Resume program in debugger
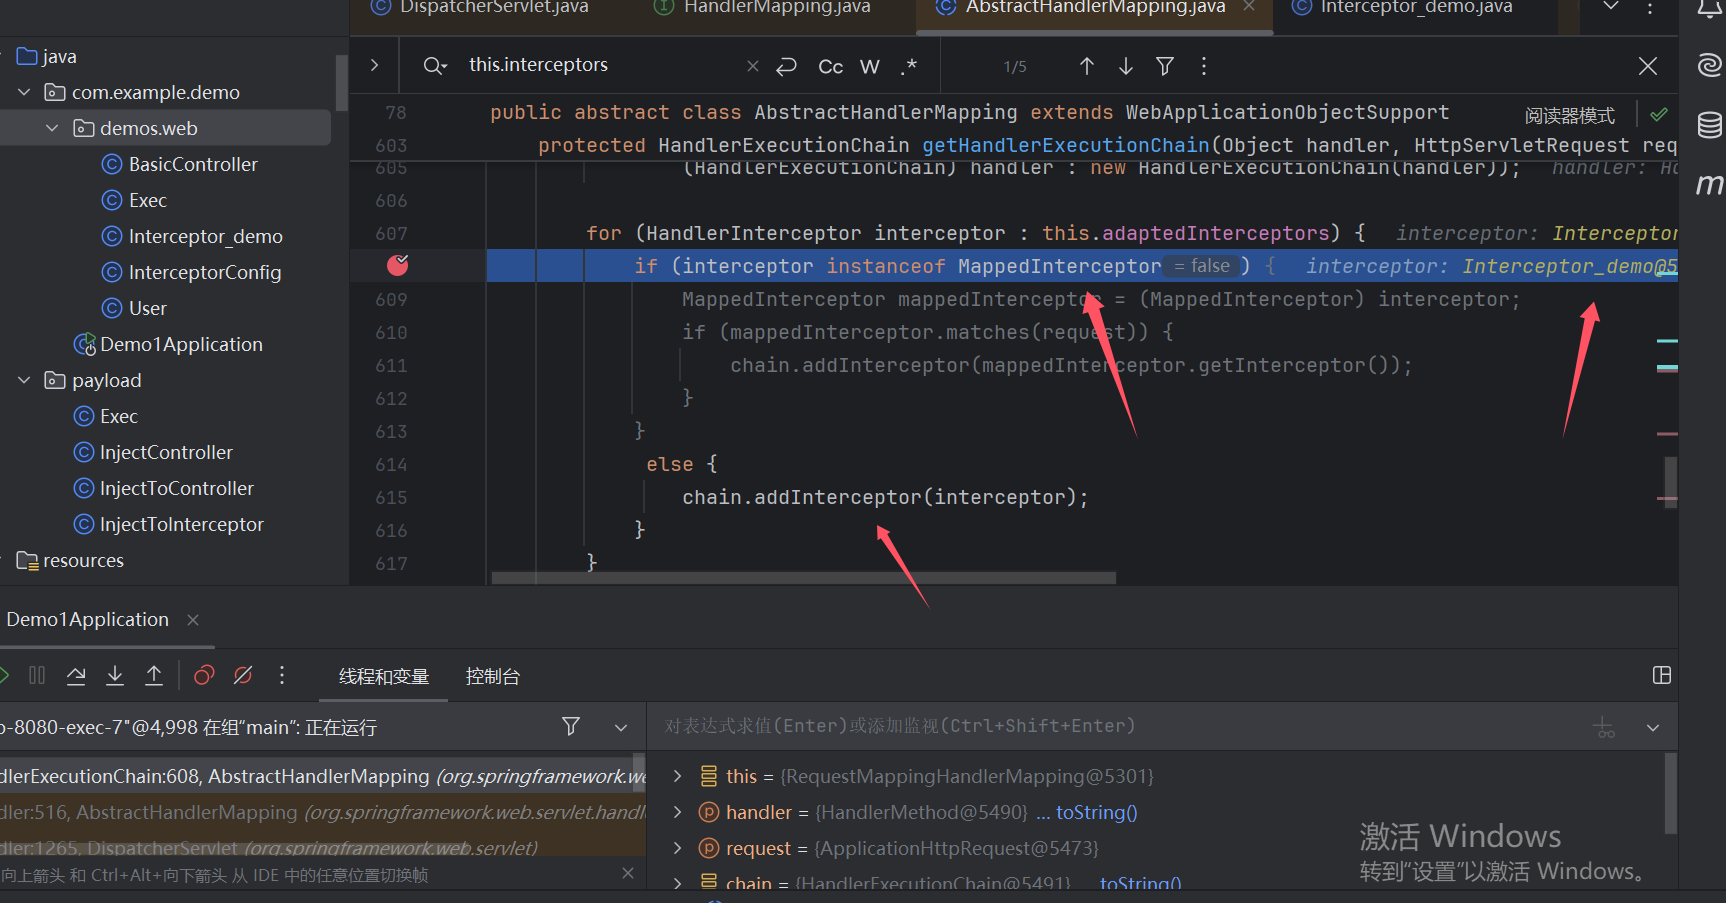 pos(3,675)
